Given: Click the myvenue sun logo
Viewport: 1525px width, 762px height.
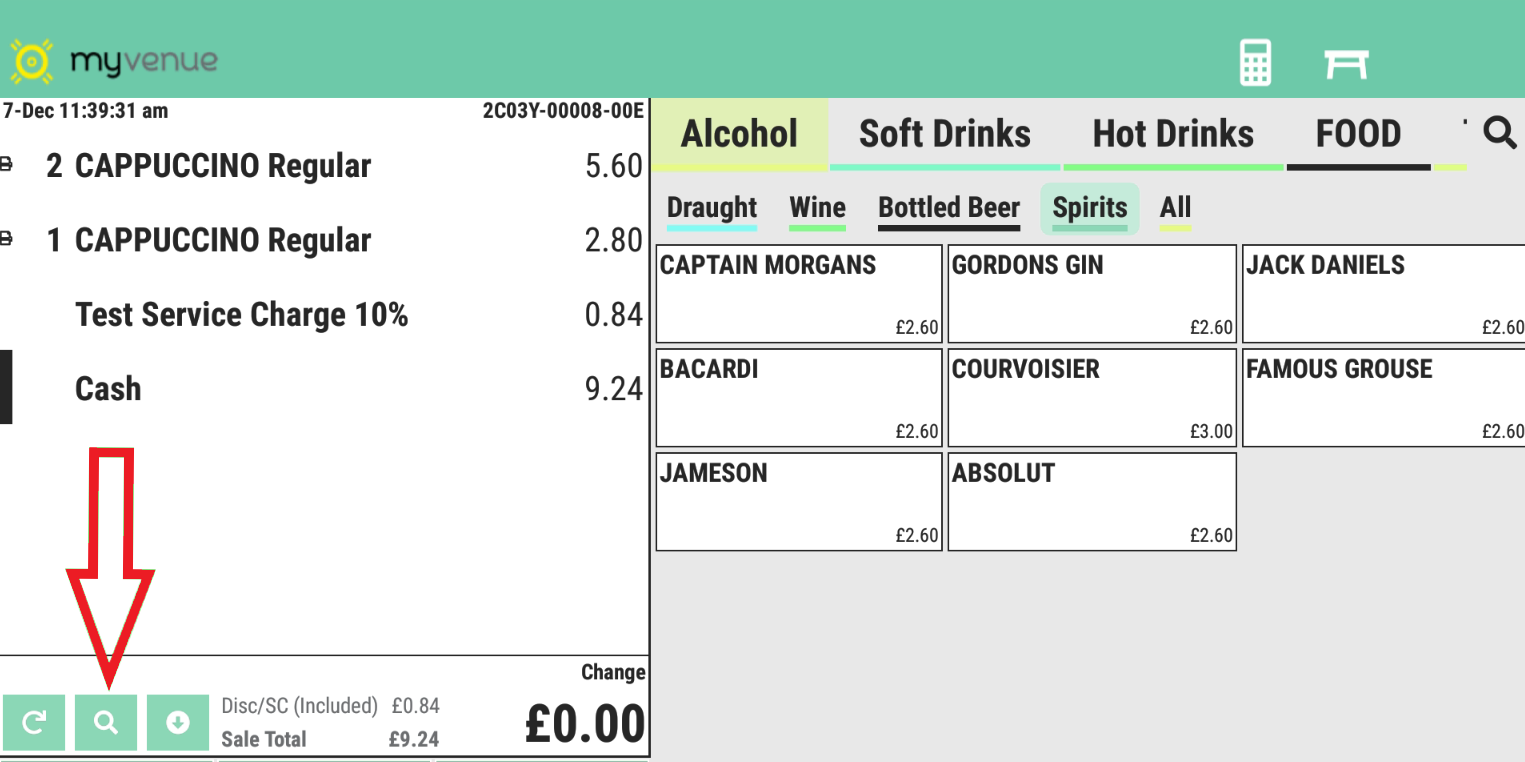Looking at the screenshot, I should [31, 61].
